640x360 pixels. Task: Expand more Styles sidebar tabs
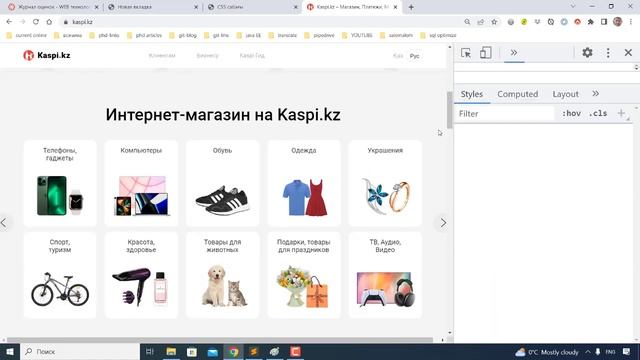[x=596, y=93]
